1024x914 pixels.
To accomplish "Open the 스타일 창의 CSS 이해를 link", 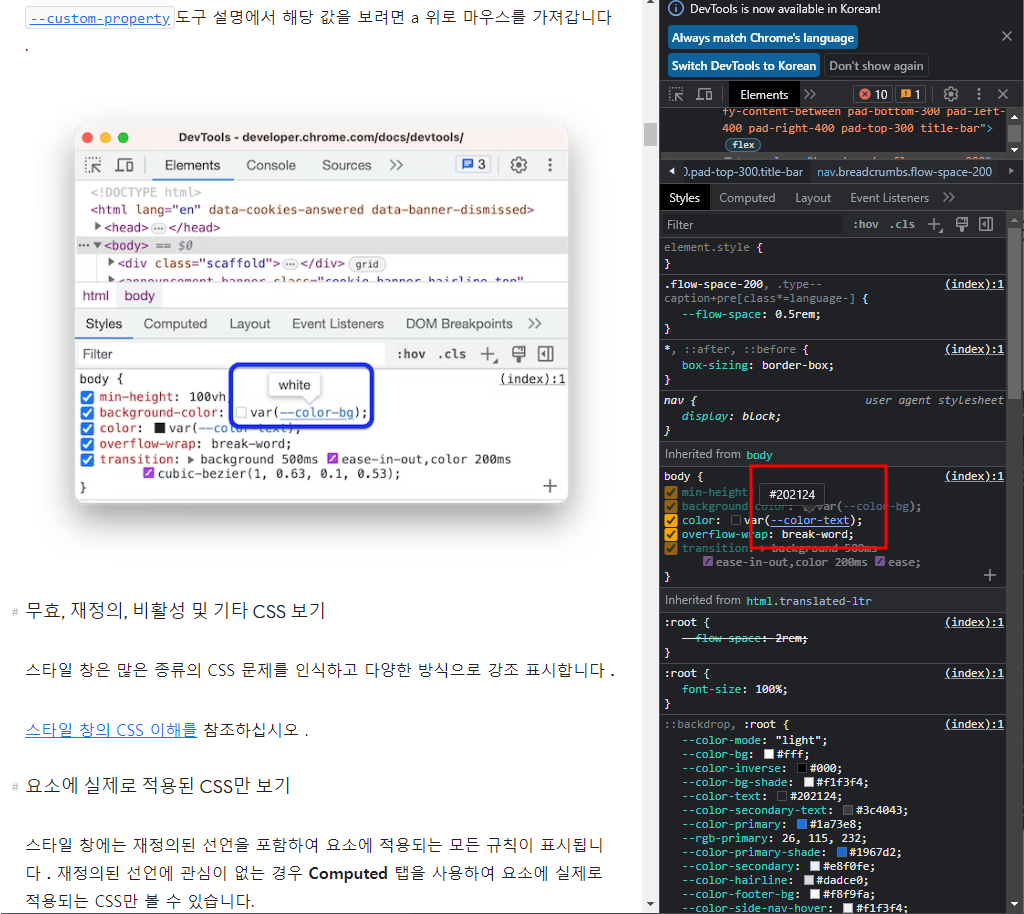I will 110,729.
